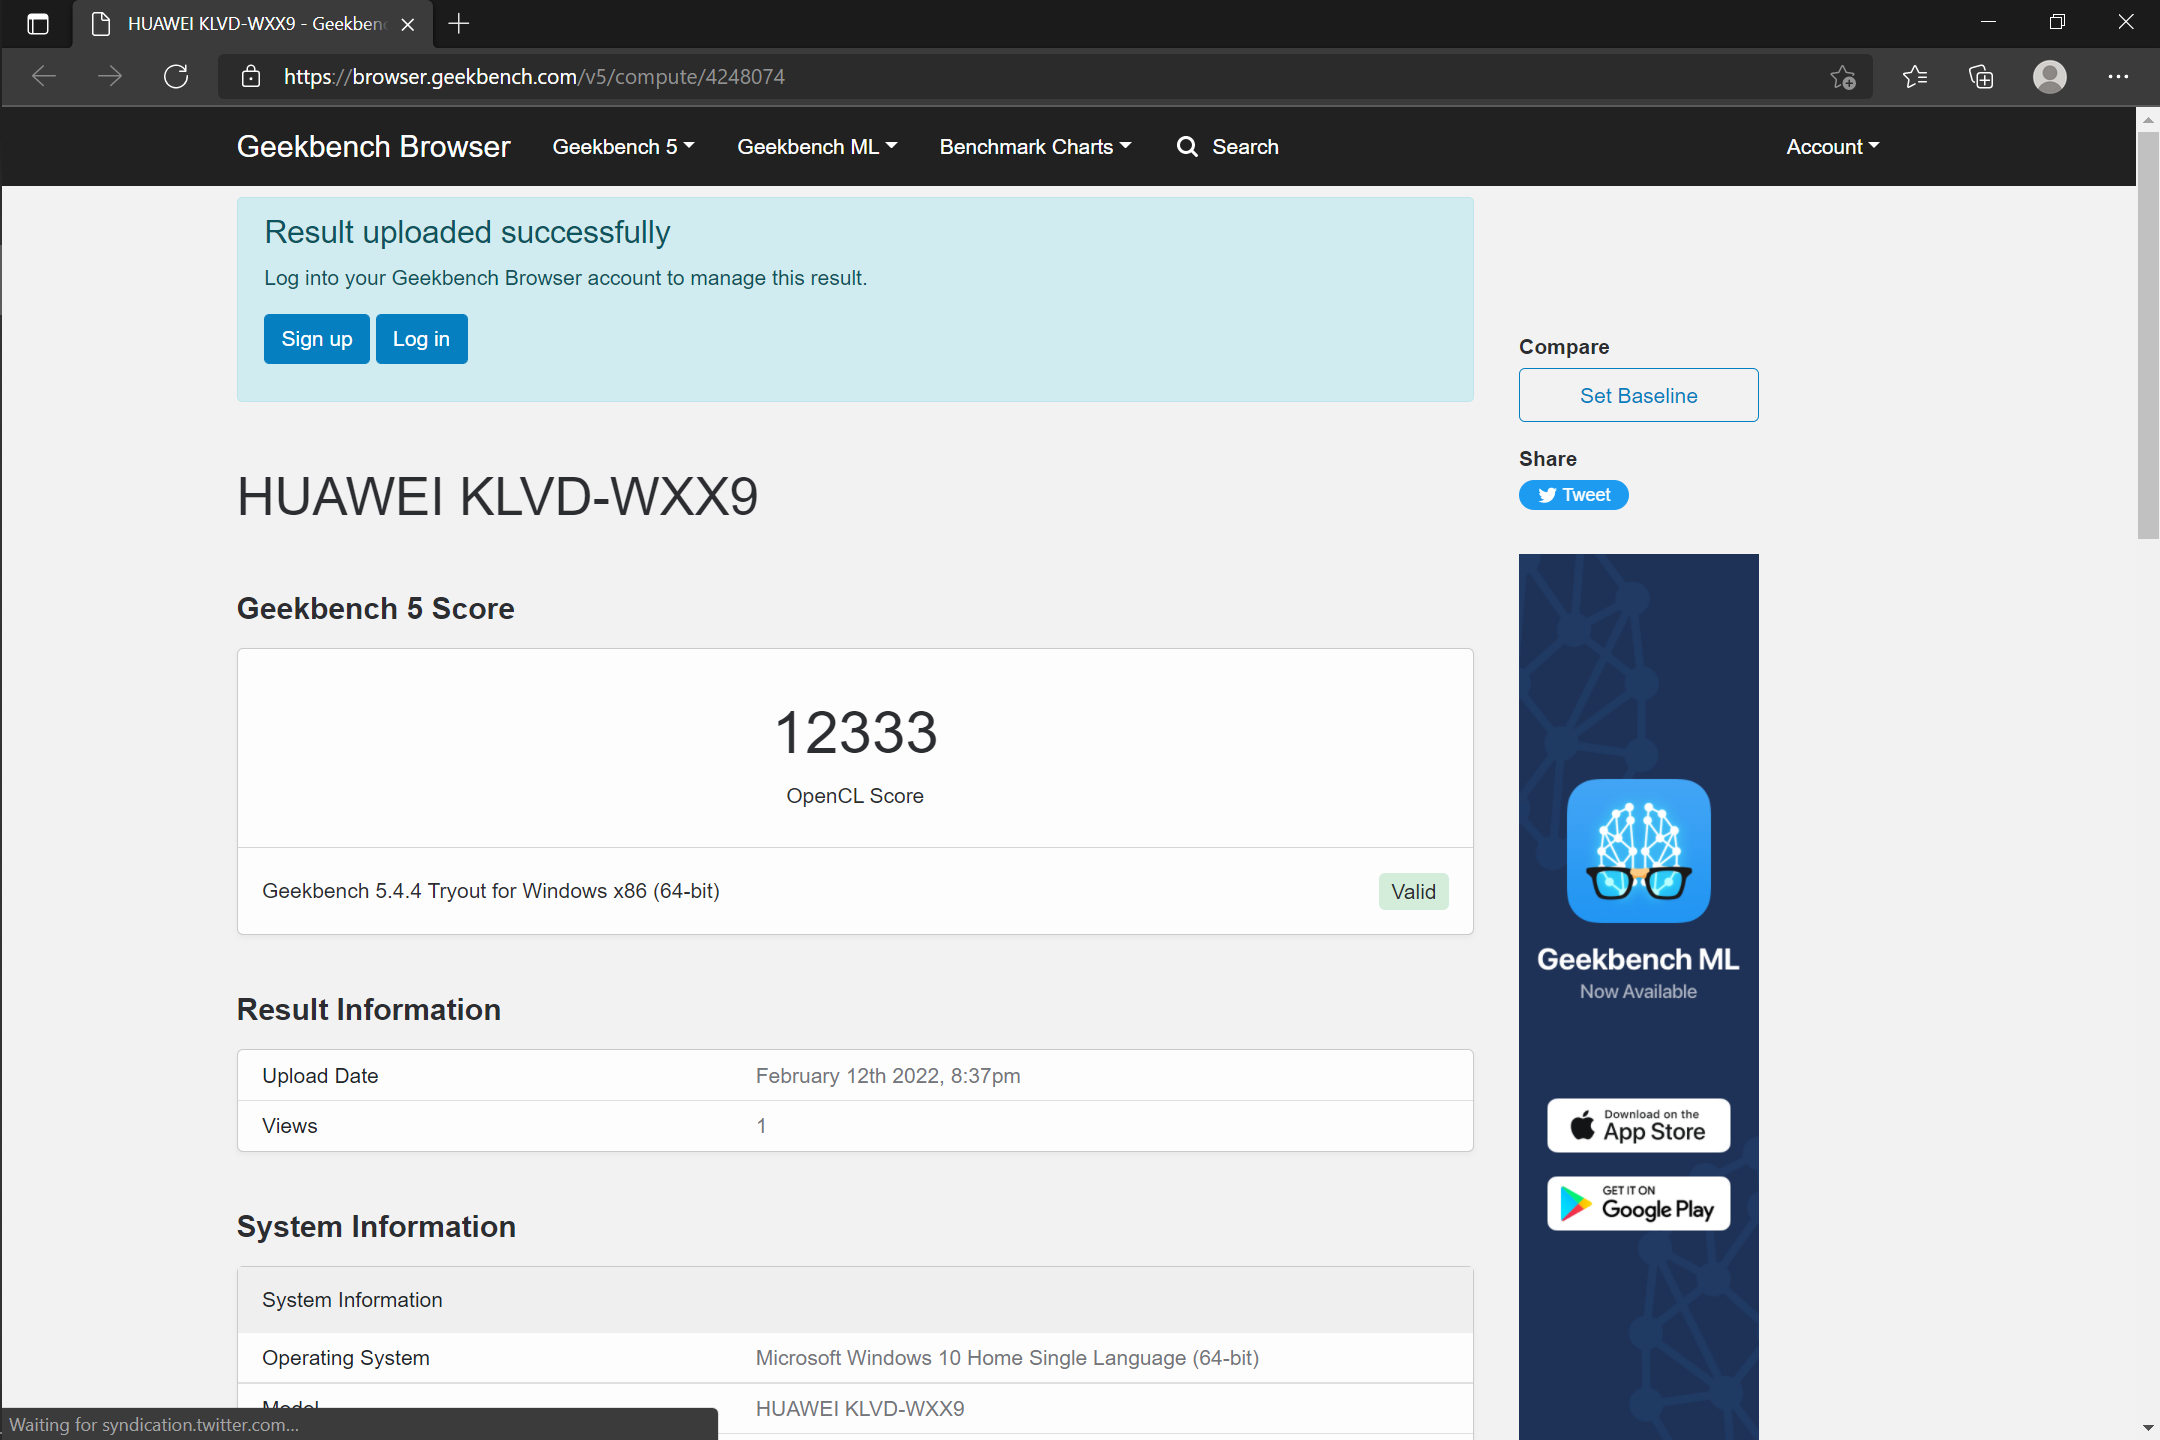2160x1440 pixels.
Task: Open Settings and more ellipsis menu
Action: [2118, 77]
